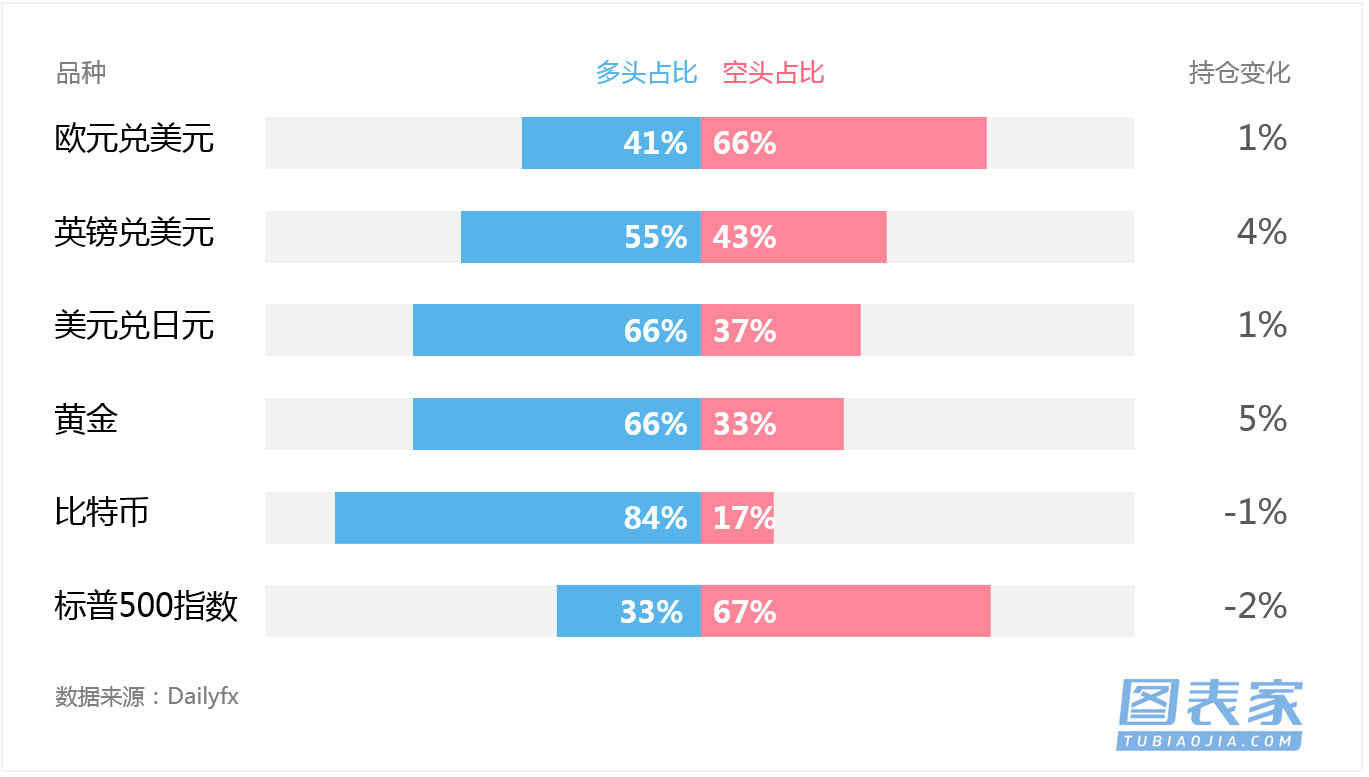This screenshot has height=777, width=1369.
Task: Click the pink 66% bar for 欧元兑美元
Action: [843, 143]
